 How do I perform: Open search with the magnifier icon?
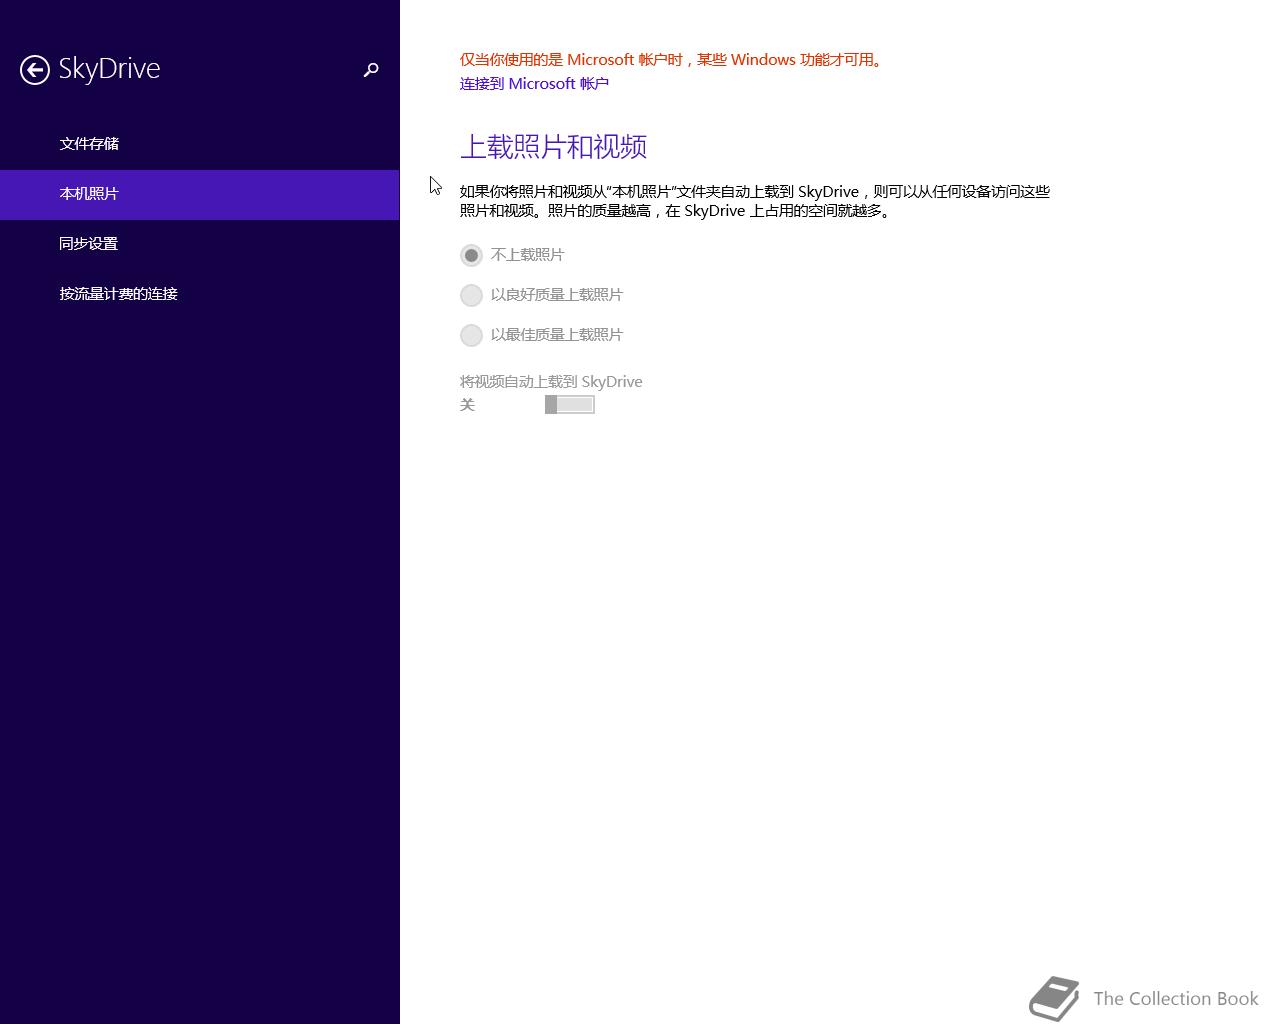371,69
